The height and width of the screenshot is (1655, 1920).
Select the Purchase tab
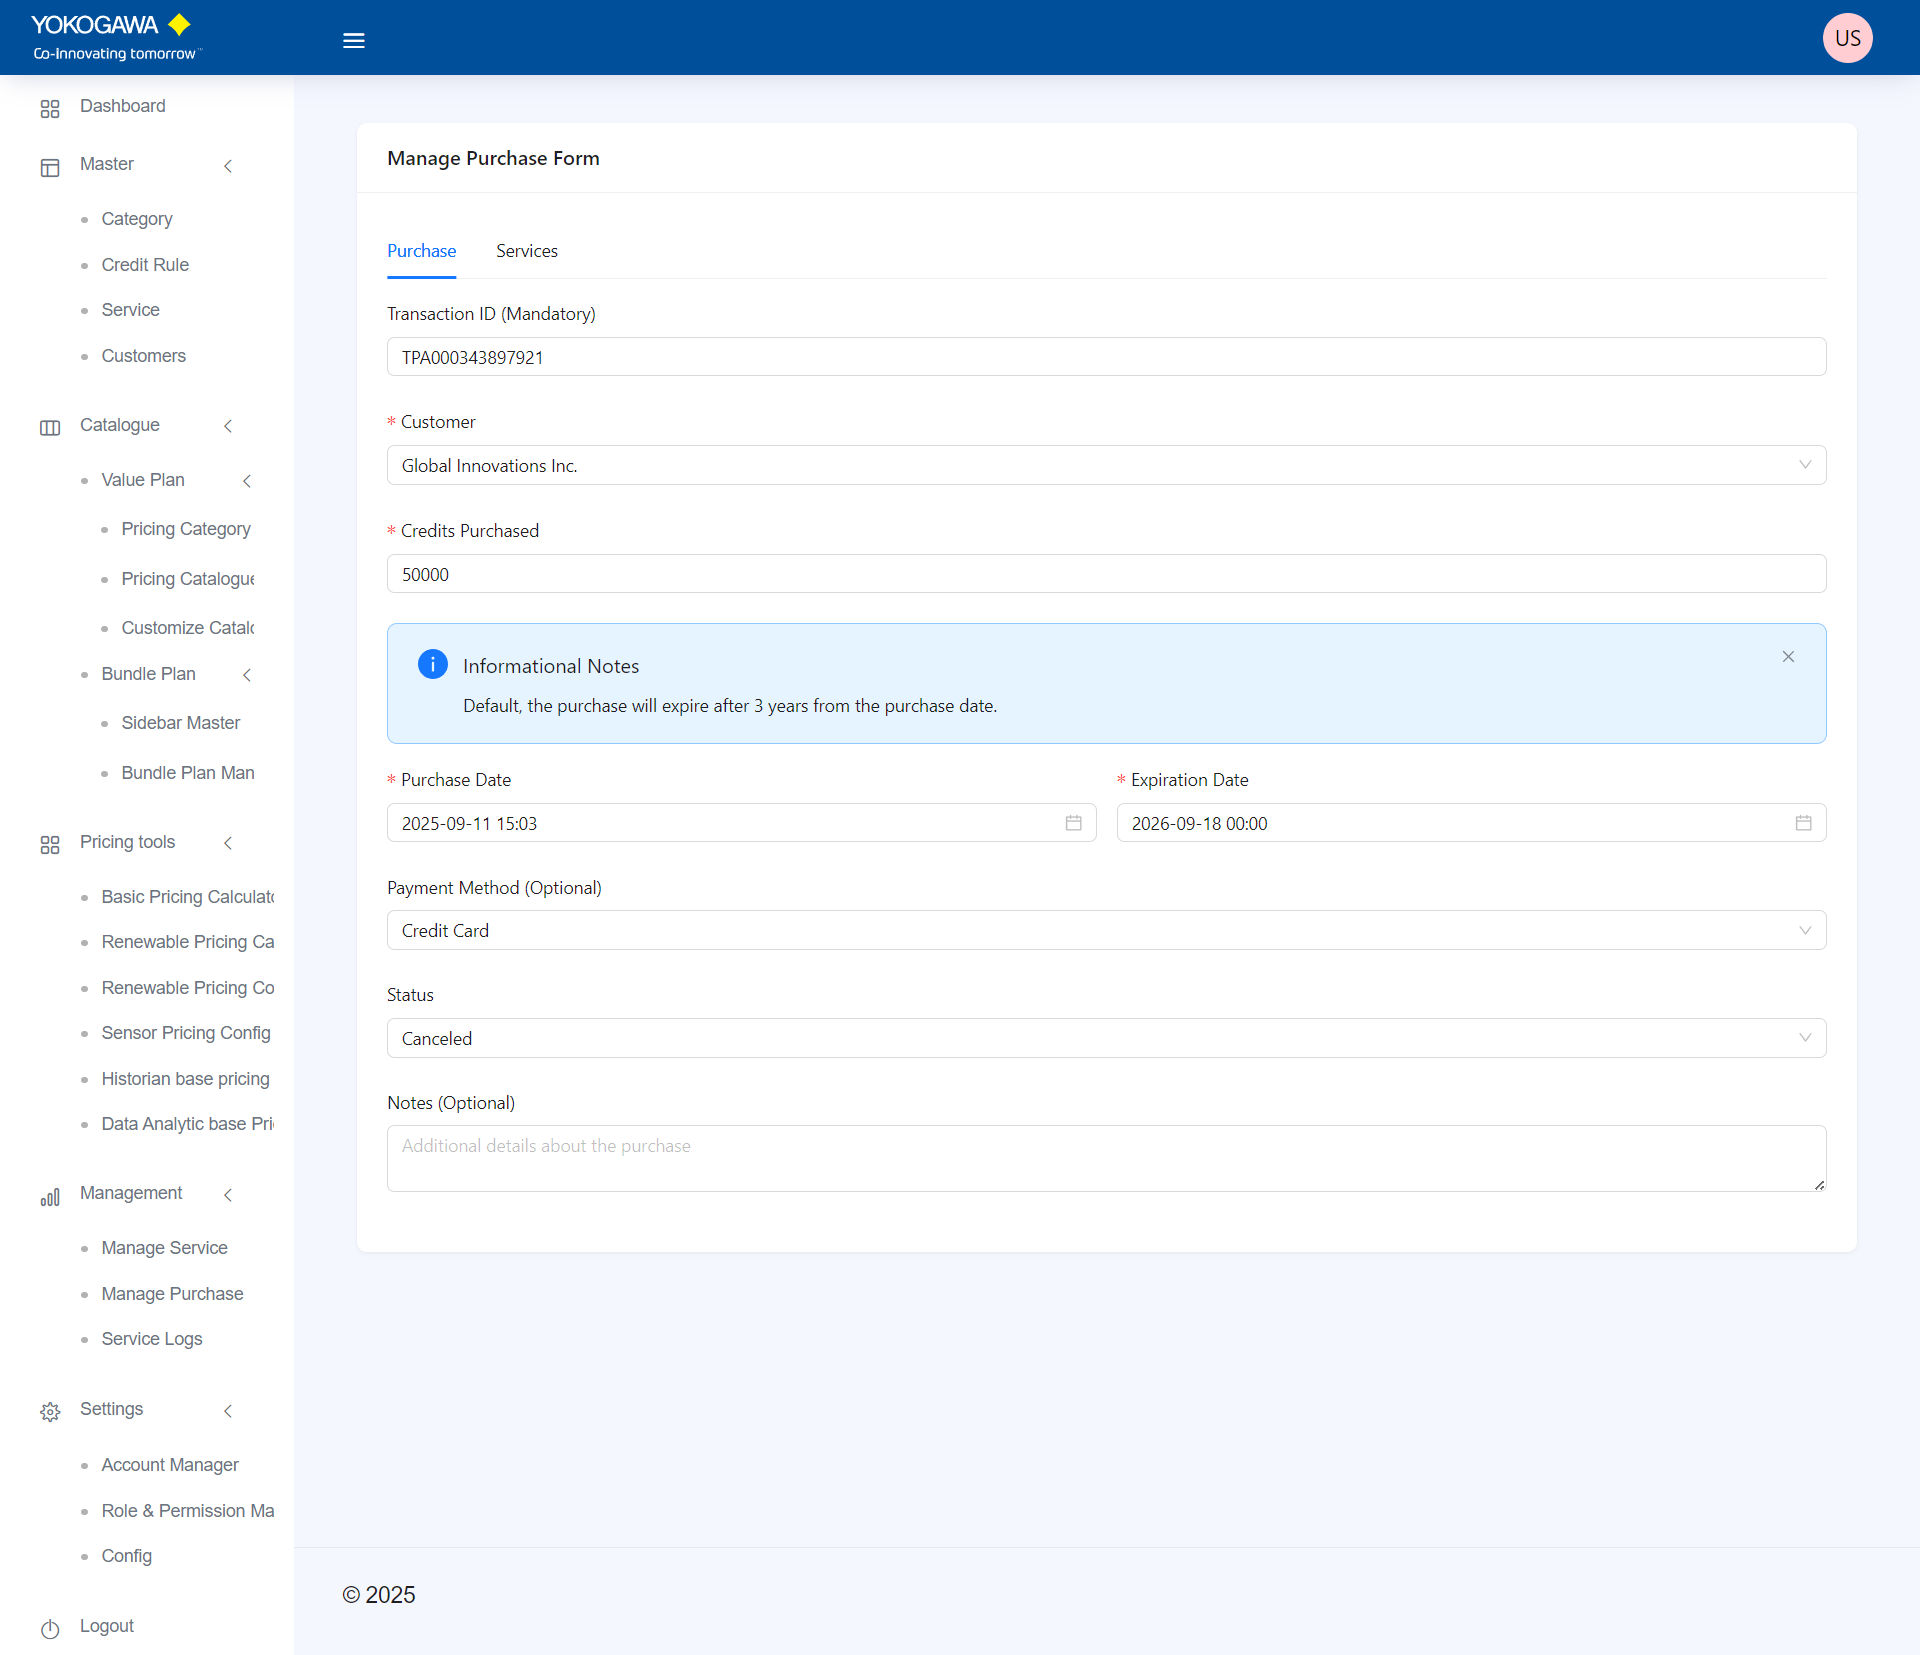tap(421, 251)
